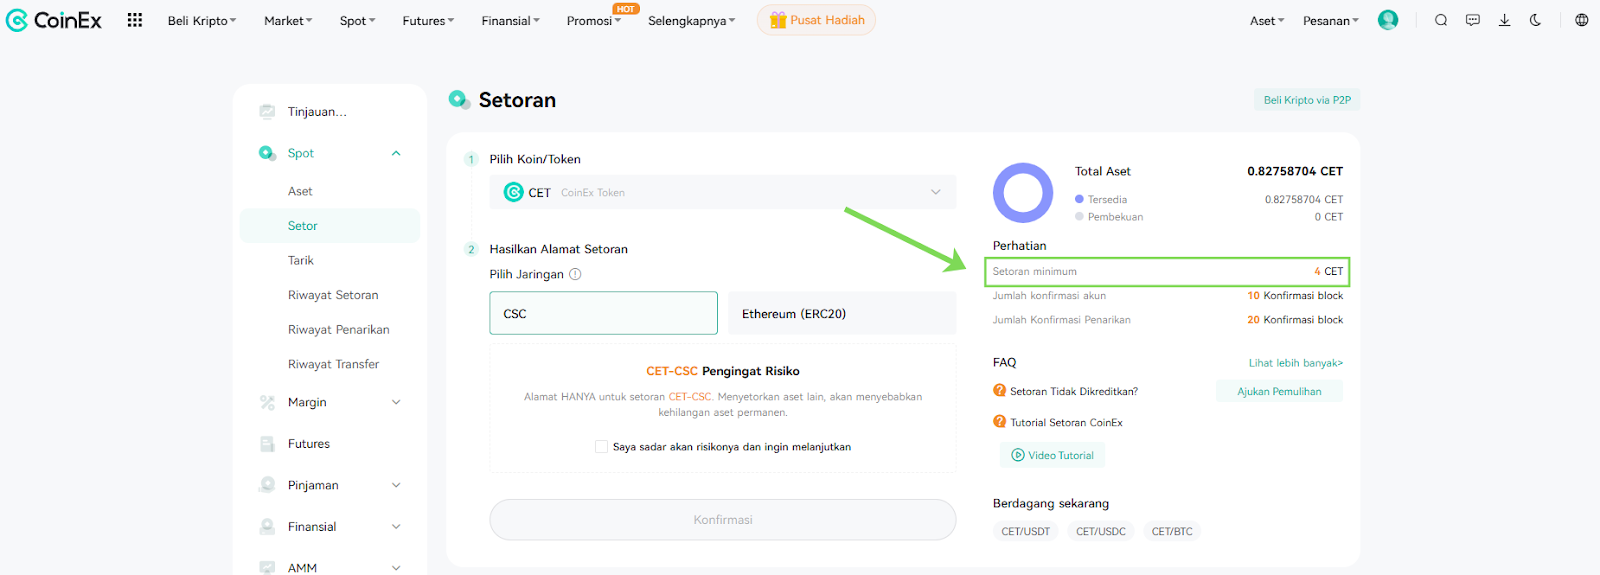Click Ajukan Pemulihan button

[1279, 391]
